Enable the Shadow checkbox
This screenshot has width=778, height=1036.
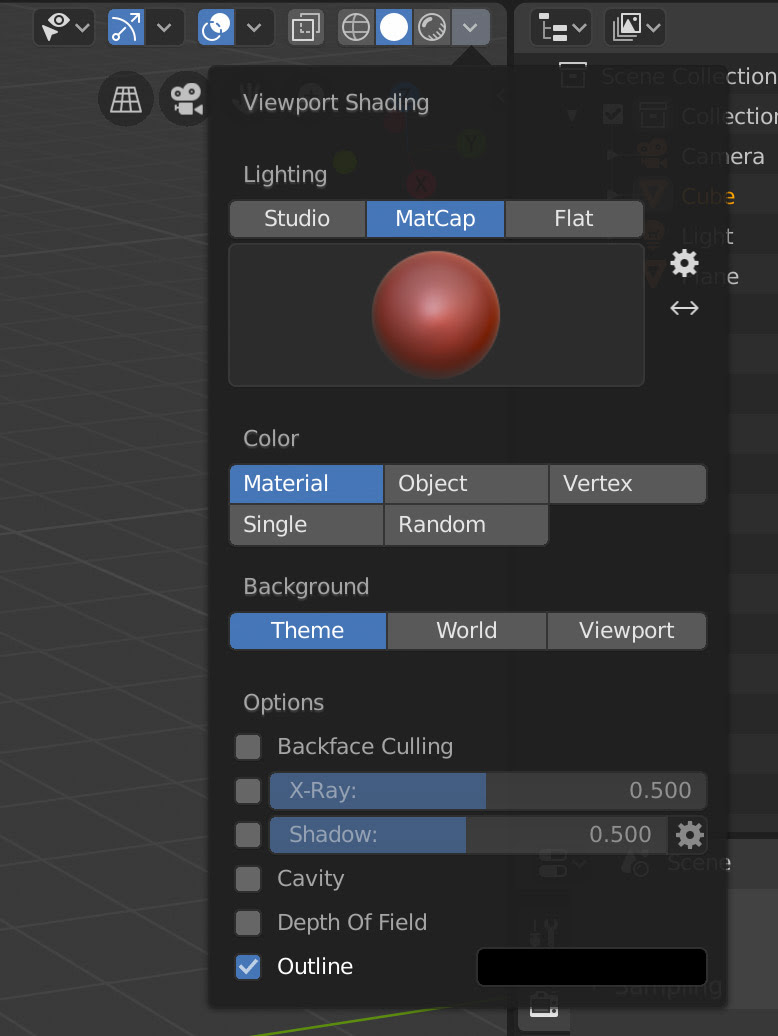[248, 834]
